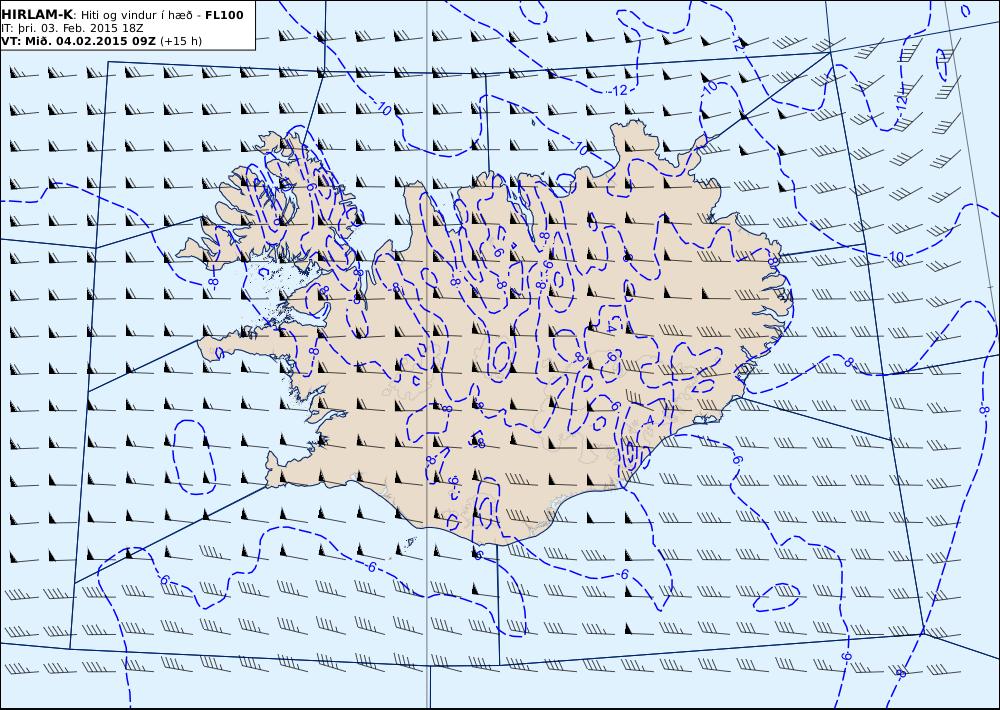
Task: Select the 'IT: þri. 03. Feb. 2015 18Z' line
Action: click(x=72, y=29)
